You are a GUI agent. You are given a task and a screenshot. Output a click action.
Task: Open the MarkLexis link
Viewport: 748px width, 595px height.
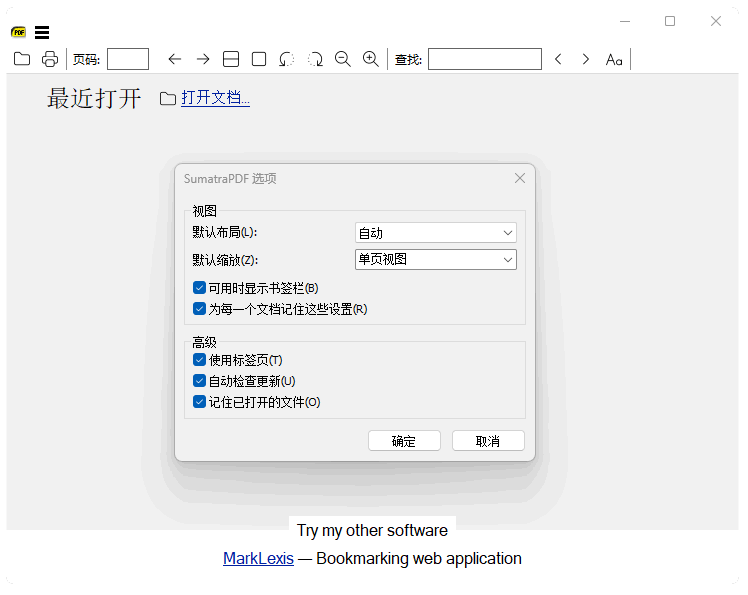point(258,558)
